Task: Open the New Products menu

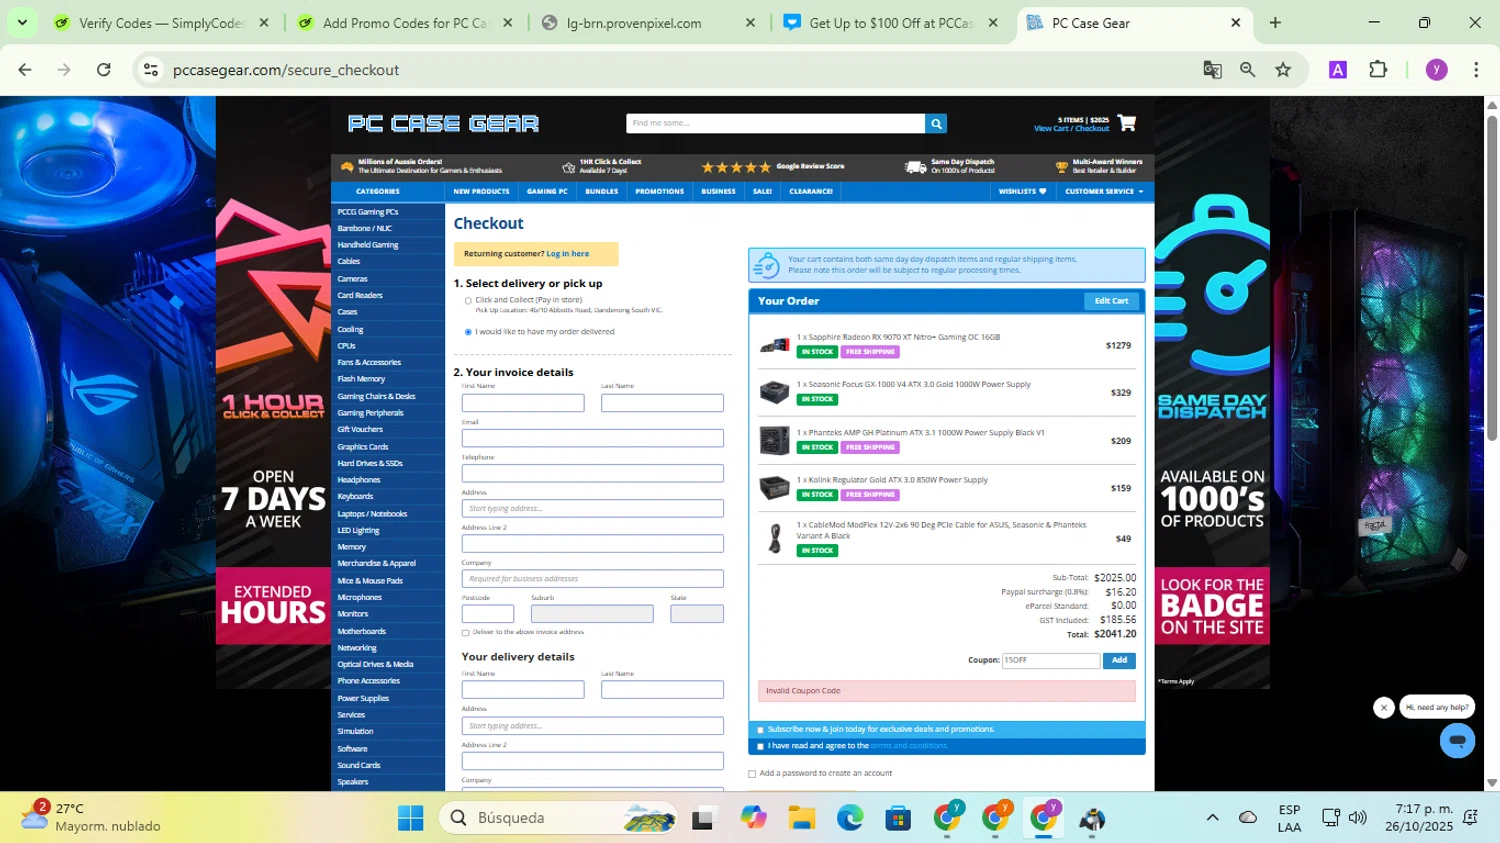Action: click(x=481, y=192)
